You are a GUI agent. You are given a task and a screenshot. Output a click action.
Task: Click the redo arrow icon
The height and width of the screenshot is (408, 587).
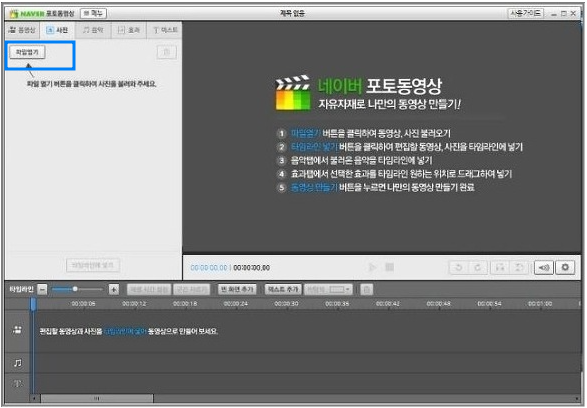[477, 267]
